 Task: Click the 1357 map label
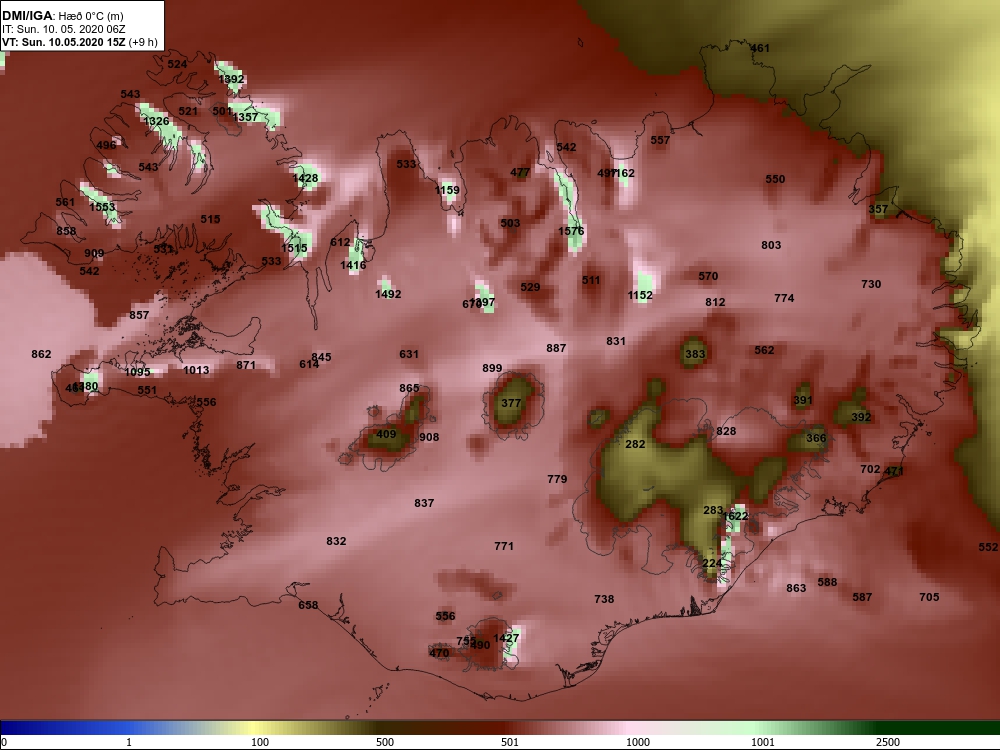[x=245, y=117]
